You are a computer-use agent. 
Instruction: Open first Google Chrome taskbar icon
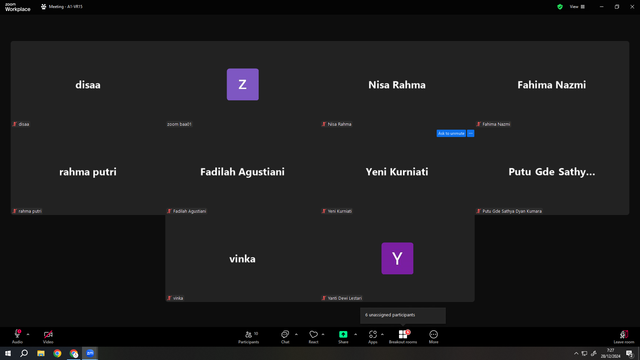tap(57, 353)
